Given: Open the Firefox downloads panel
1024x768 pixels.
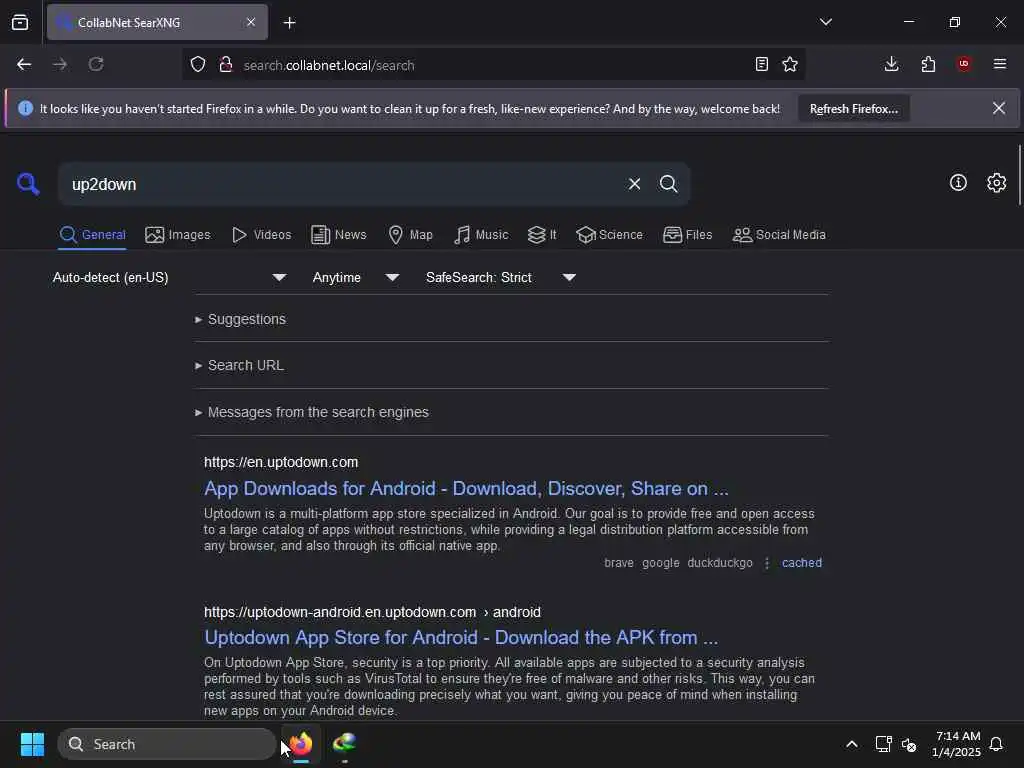Looking at the screenshot, I should tap(891, 64).
